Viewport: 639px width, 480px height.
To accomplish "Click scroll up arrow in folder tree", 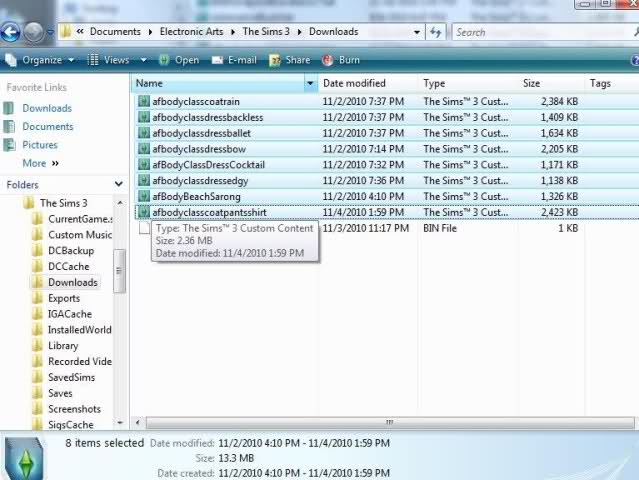I will point(120,203).
